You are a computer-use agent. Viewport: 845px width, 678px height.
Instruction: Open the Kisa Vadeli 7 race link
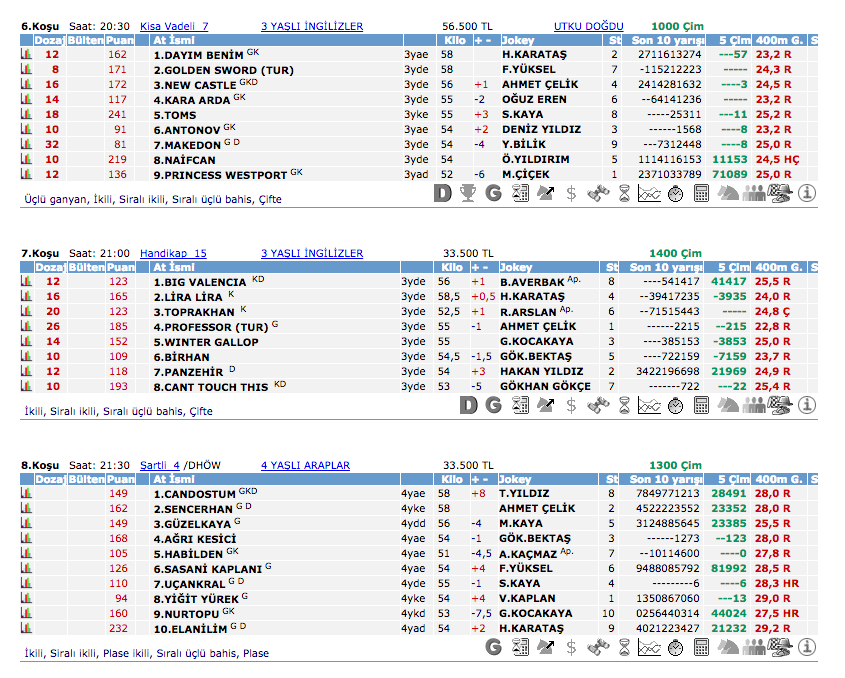(x=174, y=26)
